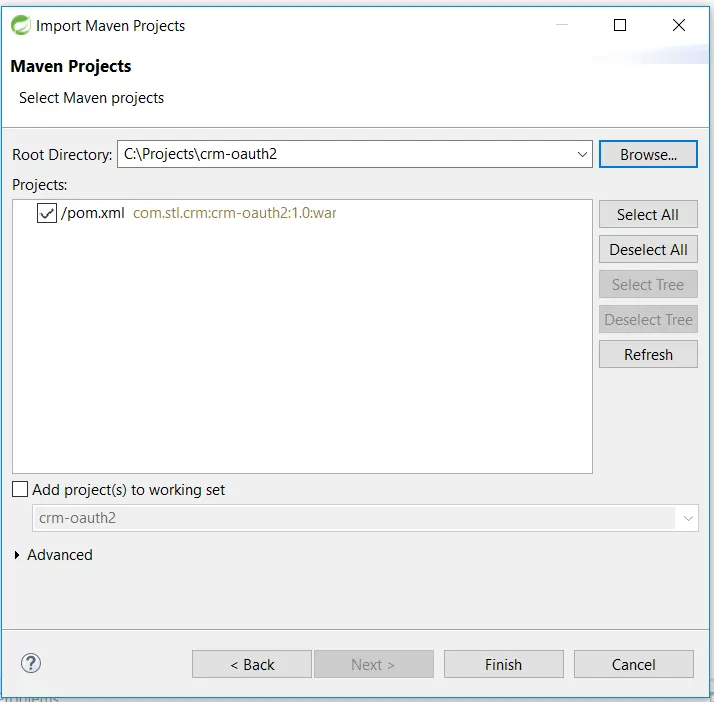Go back with the < Back button
The height and width of the screenshot is (702, 714).
pos(252,664)
